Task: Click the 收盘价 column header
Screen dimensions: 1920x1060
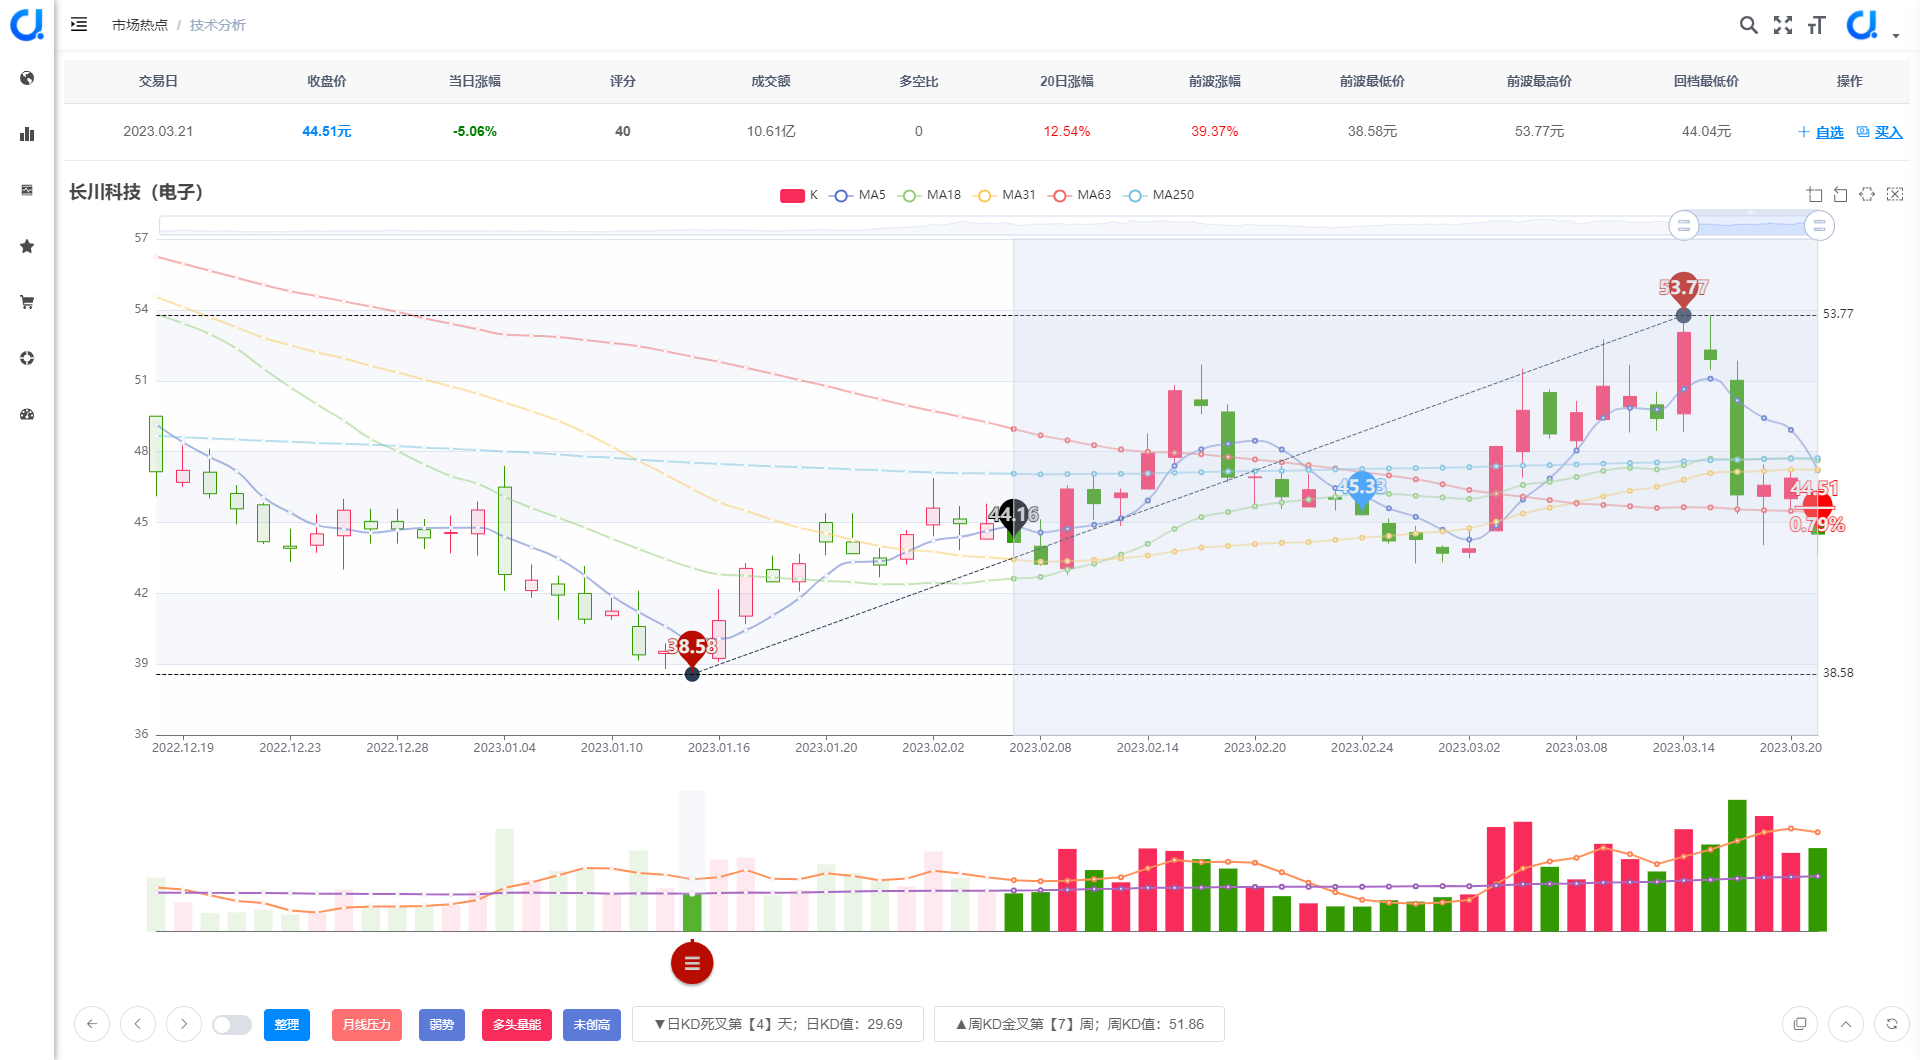Action: pyautogui.click(x=327, y=81)
